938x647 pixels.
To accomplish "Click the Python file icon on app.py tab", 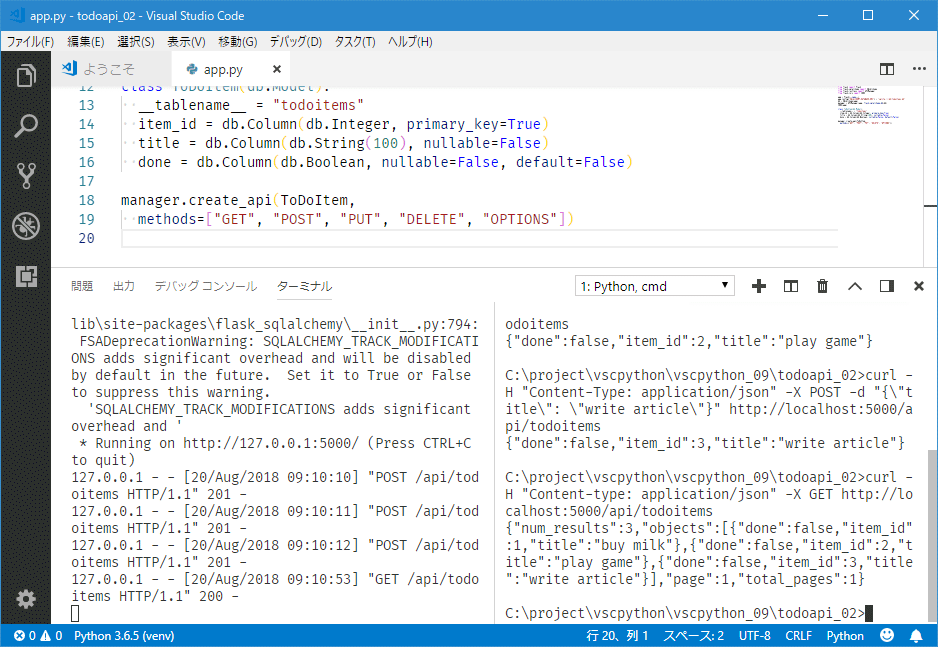I will coord(192,69).
